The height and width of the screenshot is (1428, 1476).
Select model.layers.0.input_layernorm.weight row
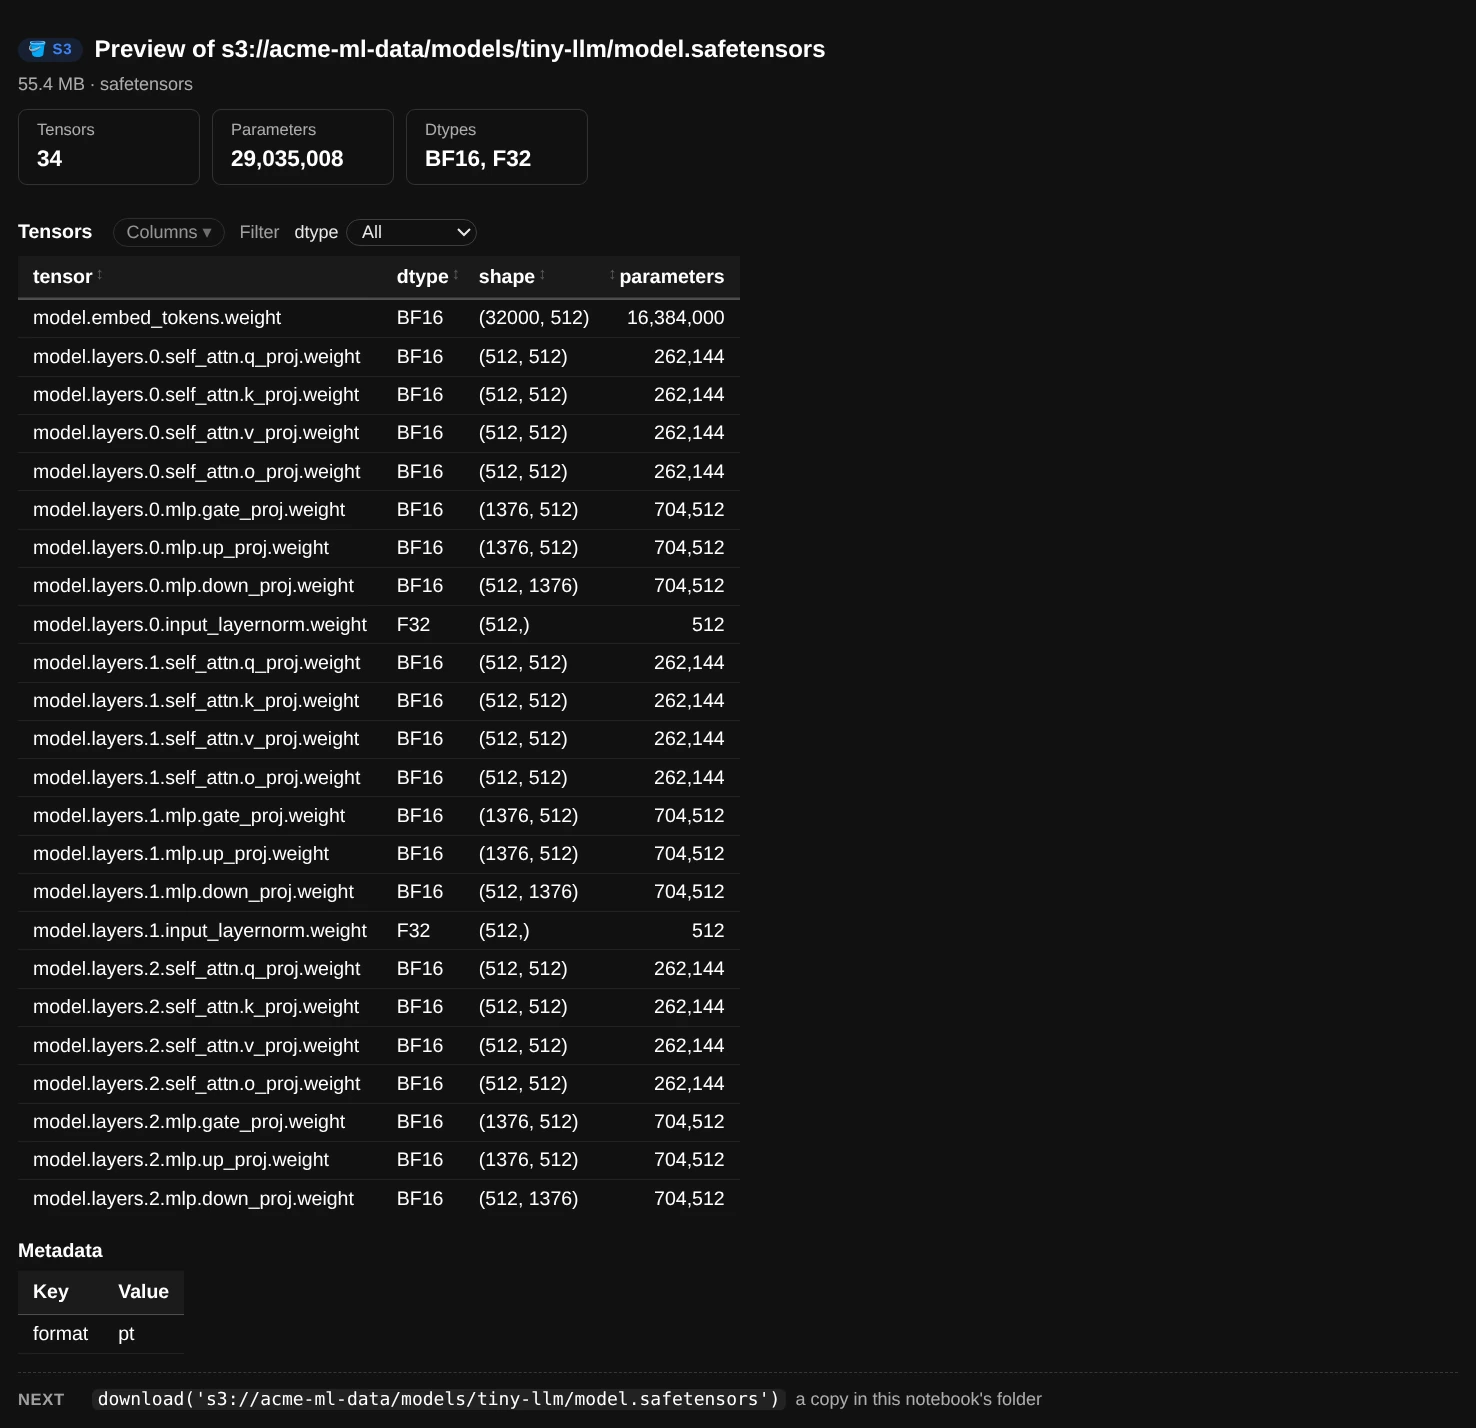tap(379, 625)
